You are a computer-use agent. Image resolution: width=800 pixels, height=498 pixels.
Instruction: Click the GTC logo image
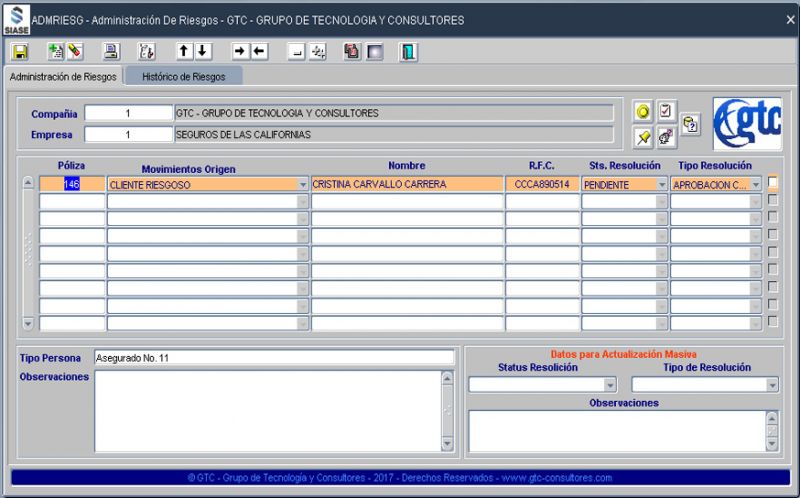point(747,124)
